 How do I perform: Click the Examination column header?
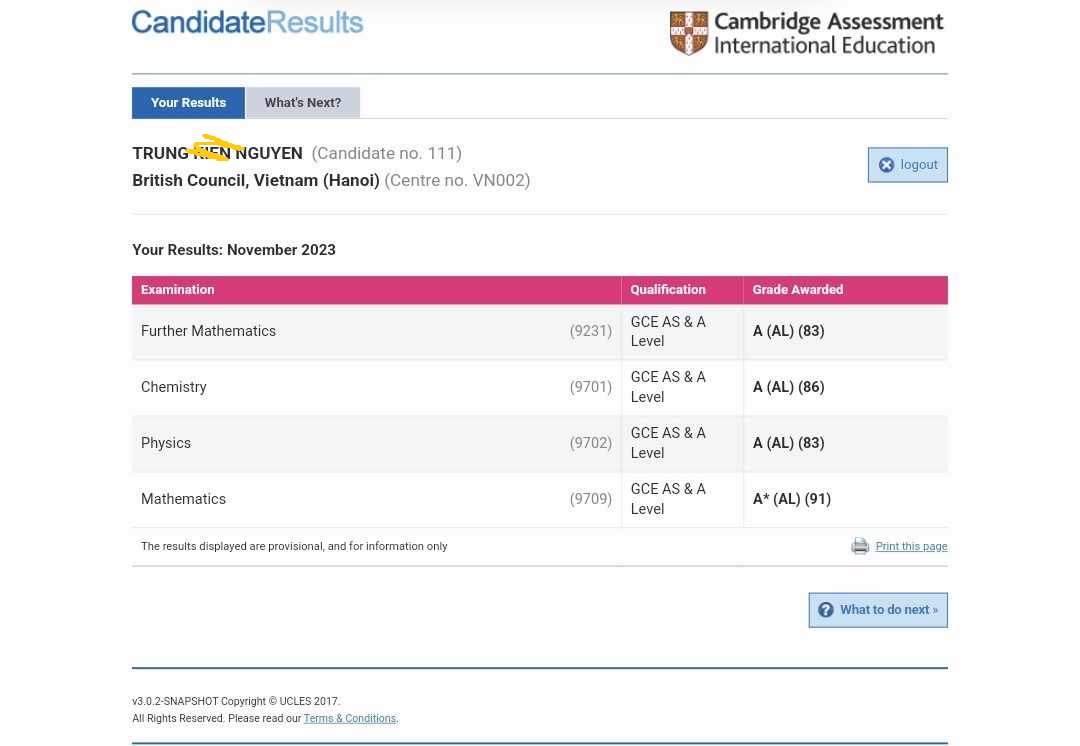(x=178, y=290)
